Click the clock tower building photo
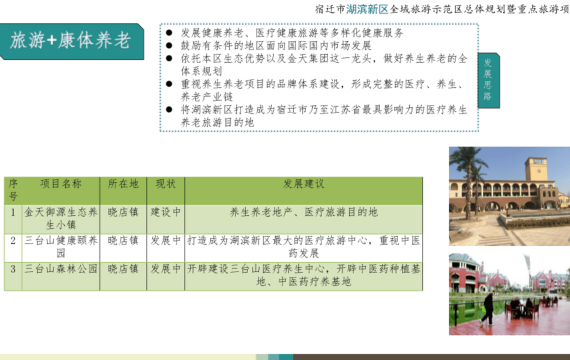Image resolution: width=570 pixels, height=360 pixels. pyautogui.click(x=509, y=196)
